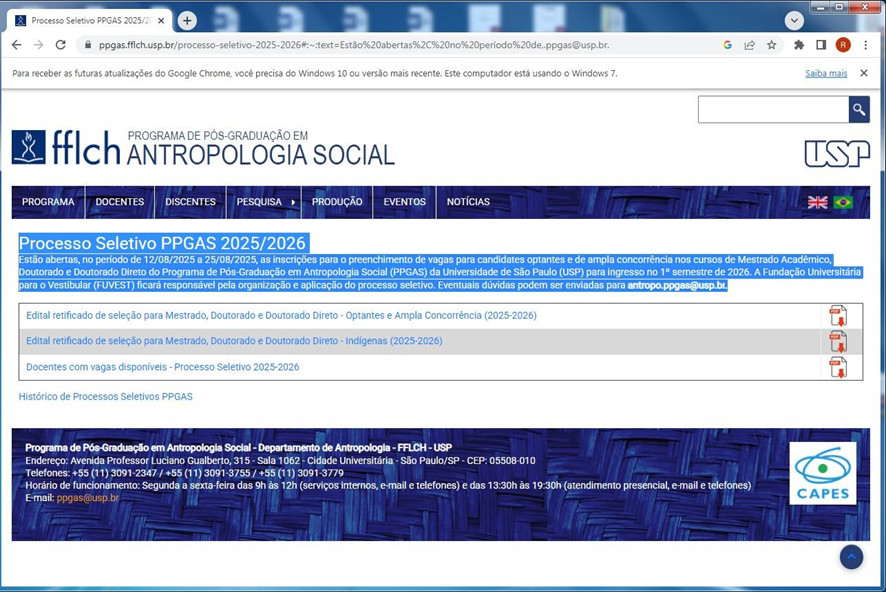Switch language using the UK flag
This screenshot has width=886, height=592.
click(818, 202)
